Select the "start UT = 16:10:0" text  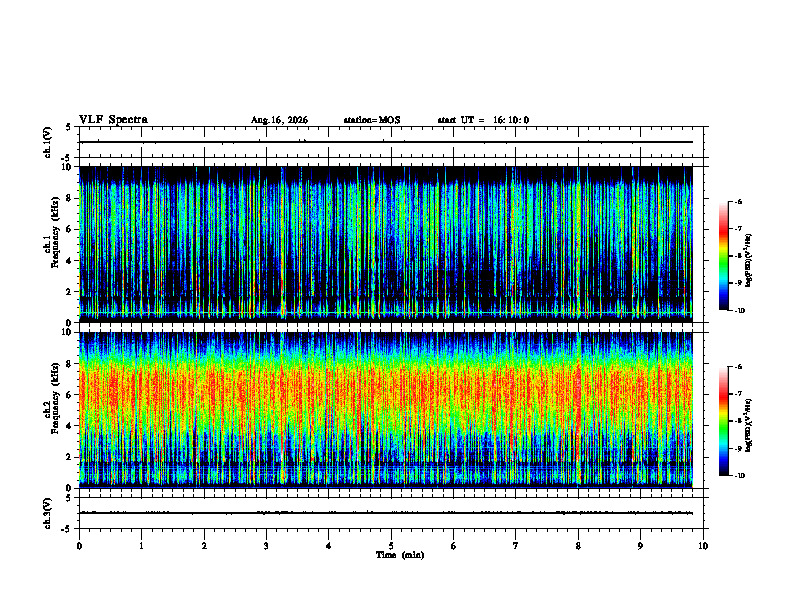[483, 120]
